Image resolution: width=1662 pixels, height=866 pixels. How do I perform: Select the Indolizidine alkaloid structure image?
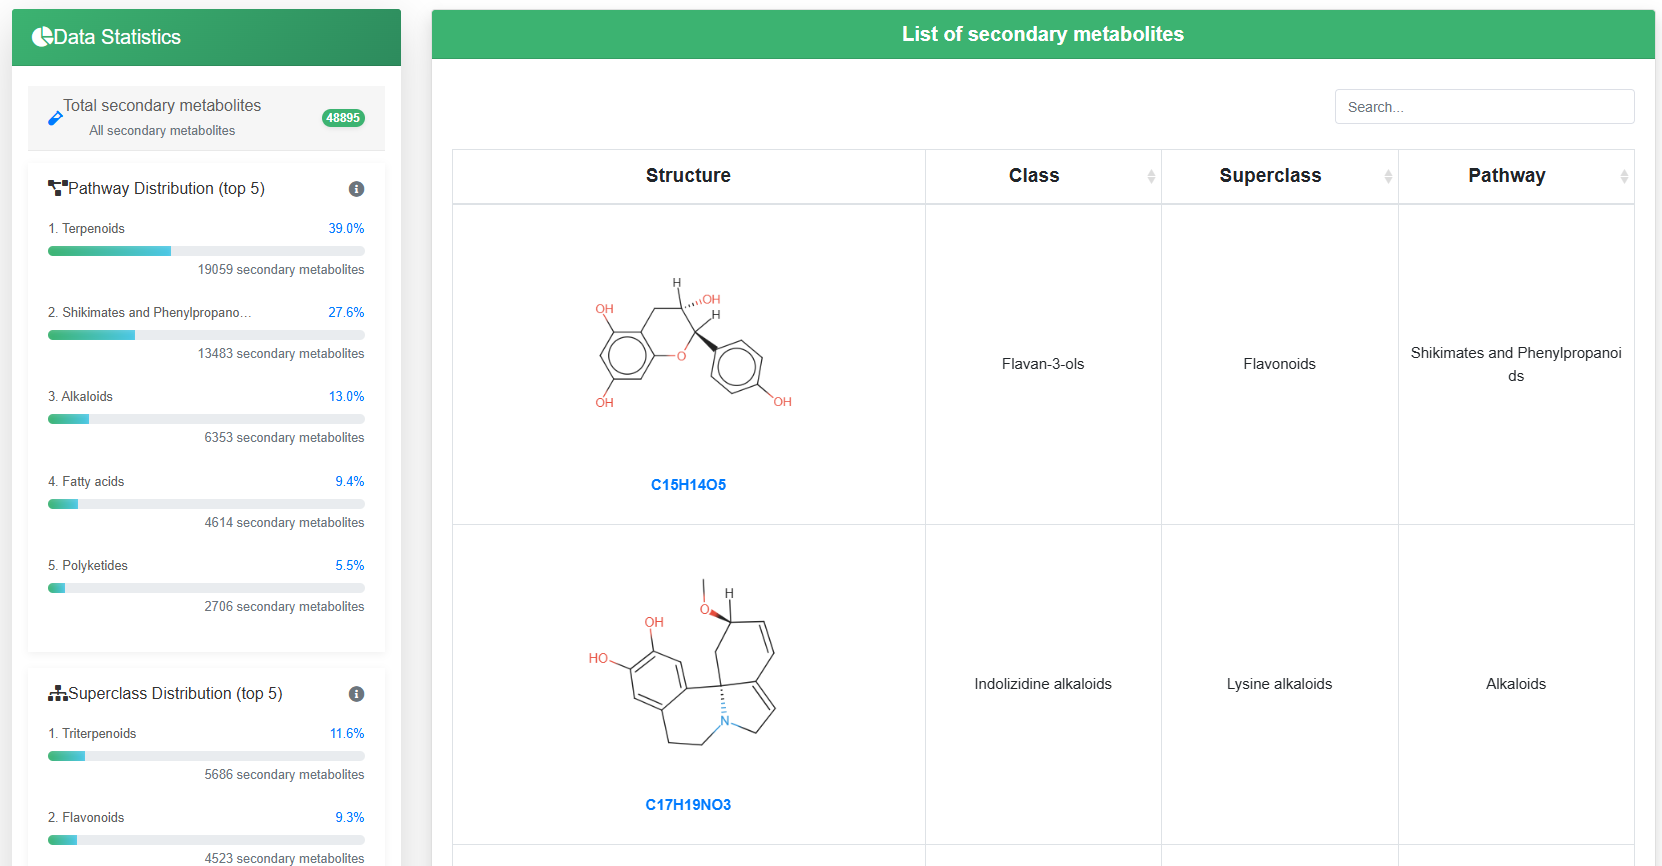(x=684, y=662)
